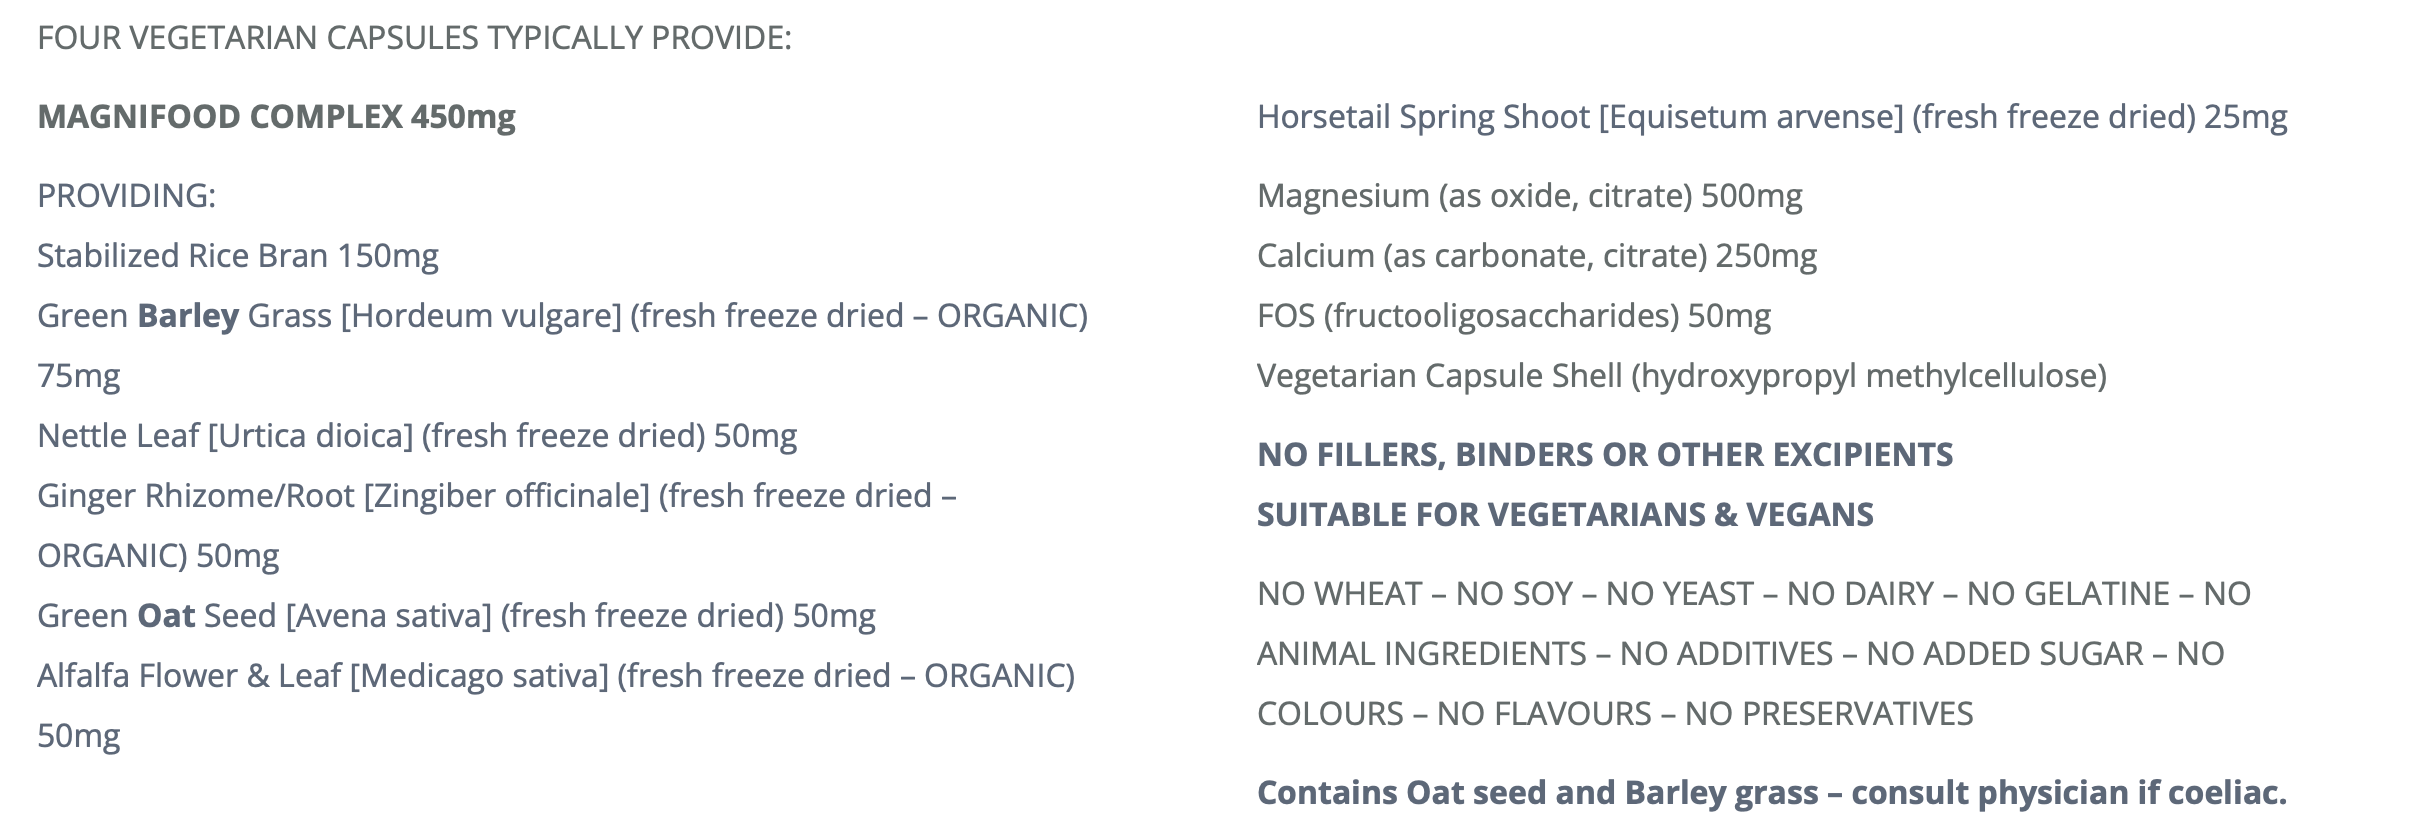
Task: Click the bold word 'Barley' in Green Barley Grass
Action: (188, 316)
